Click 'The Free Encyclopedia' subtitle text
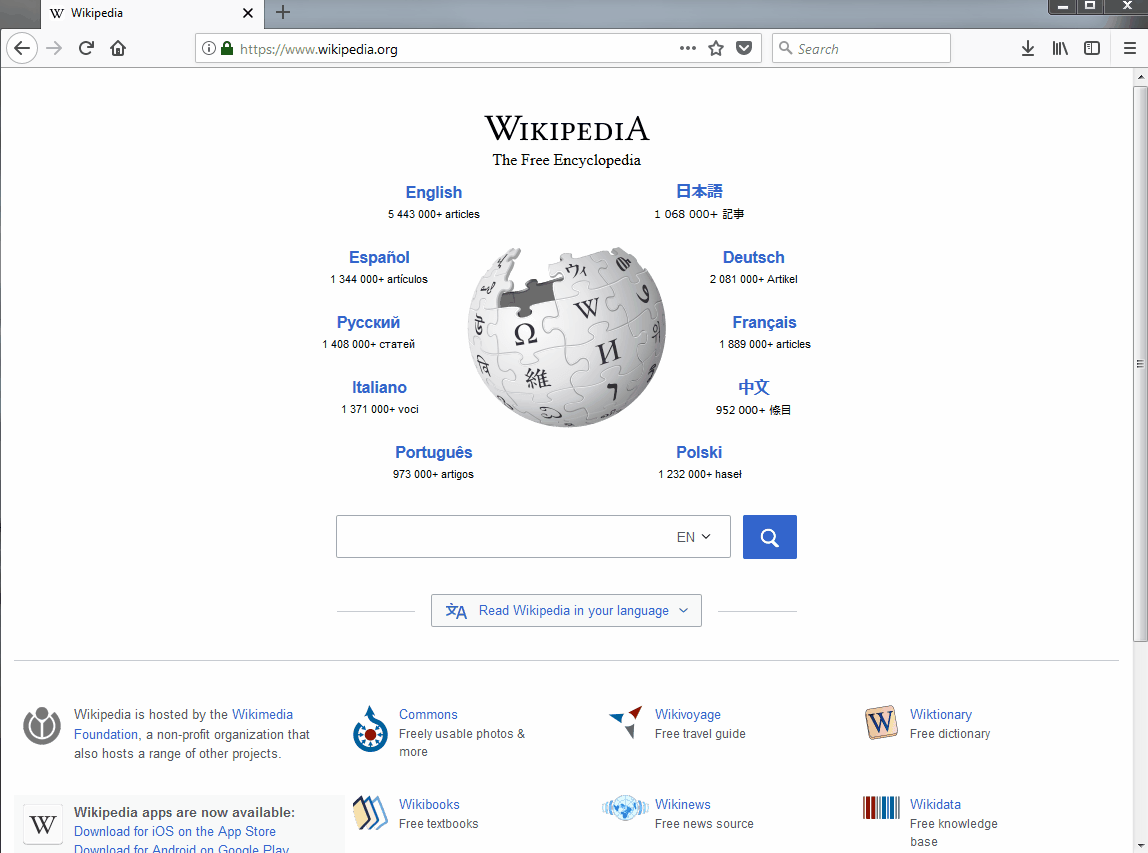Viewport: 1148px width, 853px height. point(566,160)
